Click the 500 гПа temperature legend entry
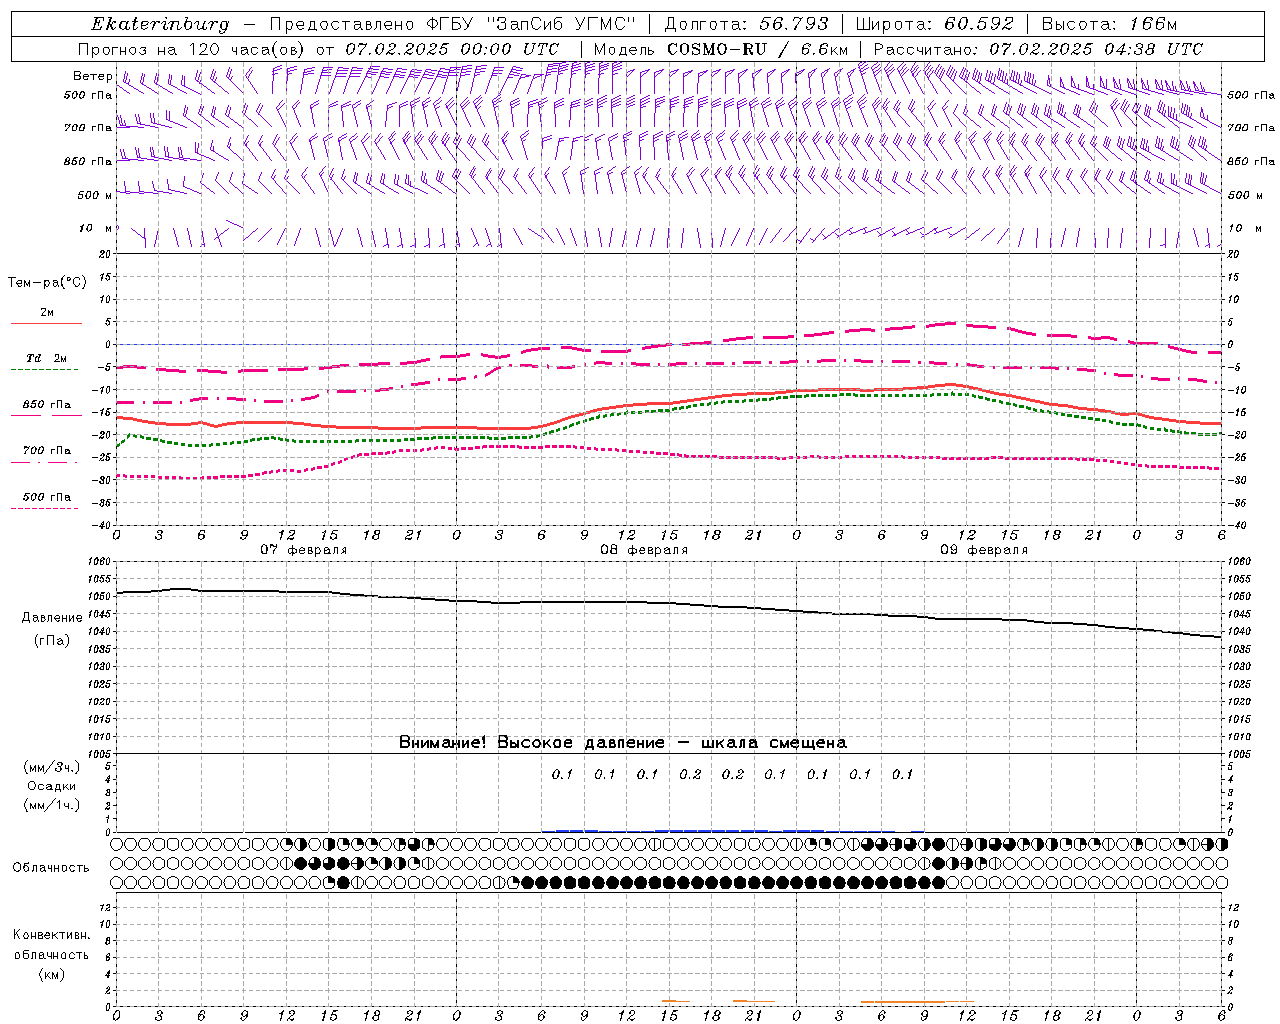 click(x=47, y=497)
